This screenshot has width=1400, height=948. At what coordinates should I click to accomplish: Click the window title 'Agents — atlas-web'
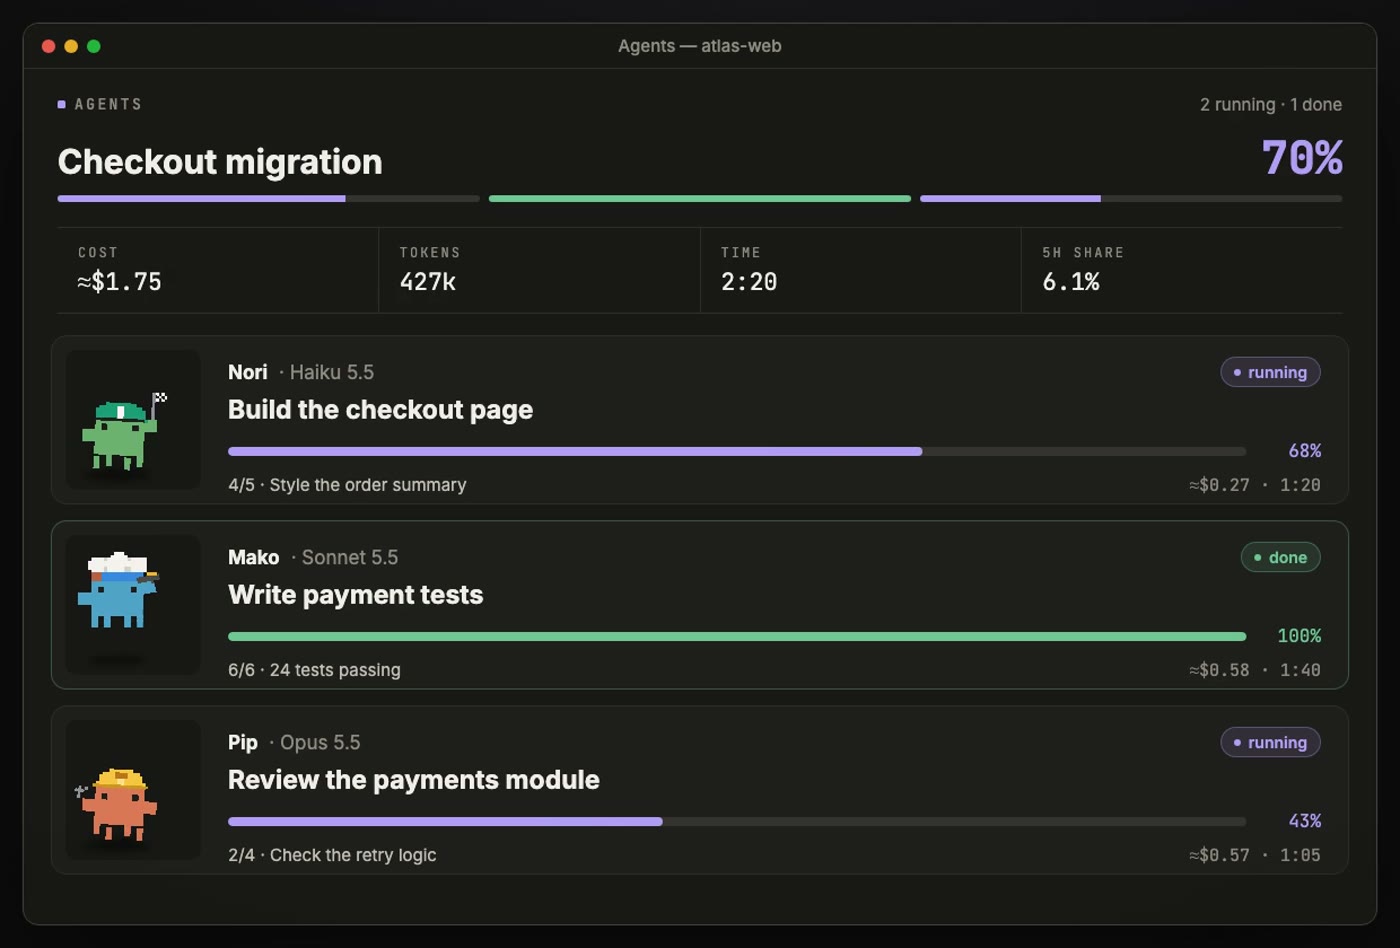coord(700,46)
